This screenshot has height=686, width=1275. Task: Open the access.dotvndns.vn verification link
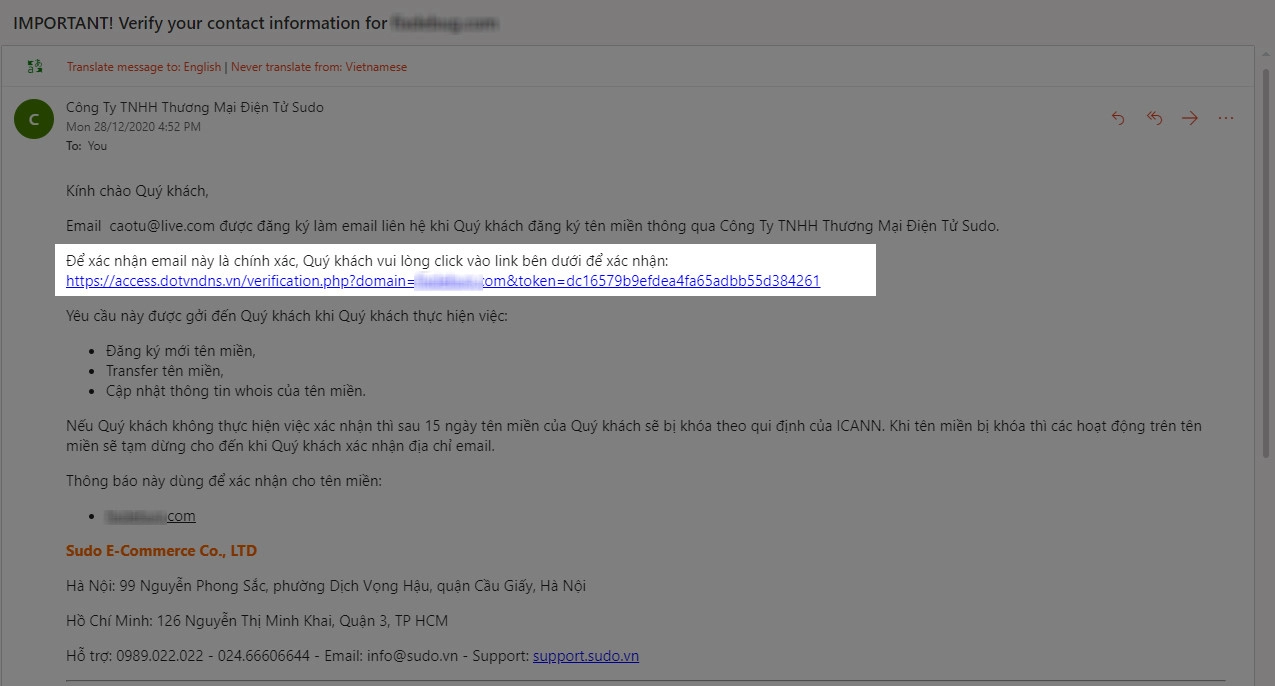tap(442, 281)
